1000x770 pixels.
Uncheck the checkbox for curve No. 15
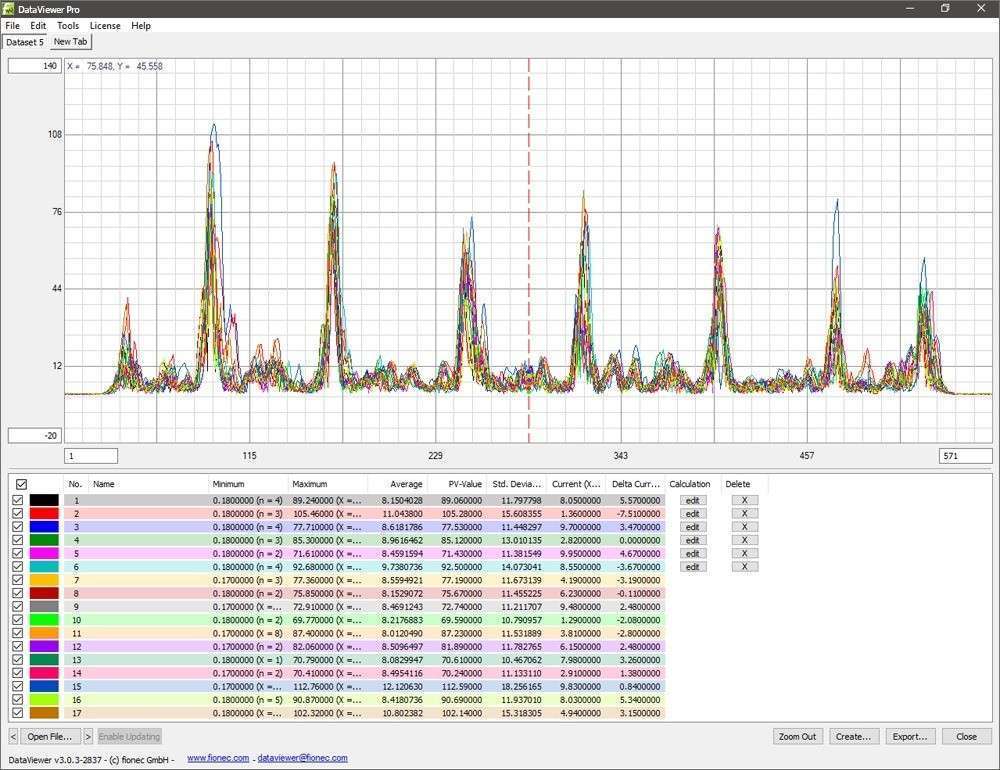click(x=17, y=686)
